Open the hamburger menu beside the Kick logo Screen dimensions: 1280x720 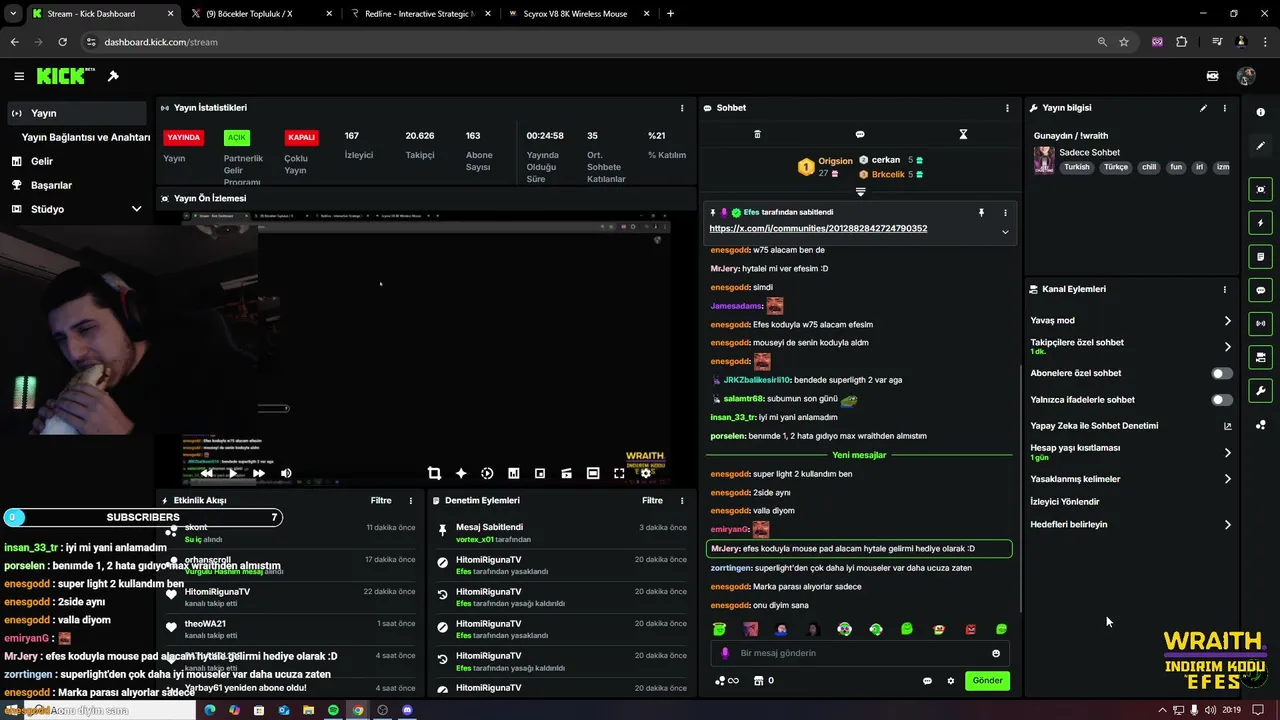pos(19,76)
